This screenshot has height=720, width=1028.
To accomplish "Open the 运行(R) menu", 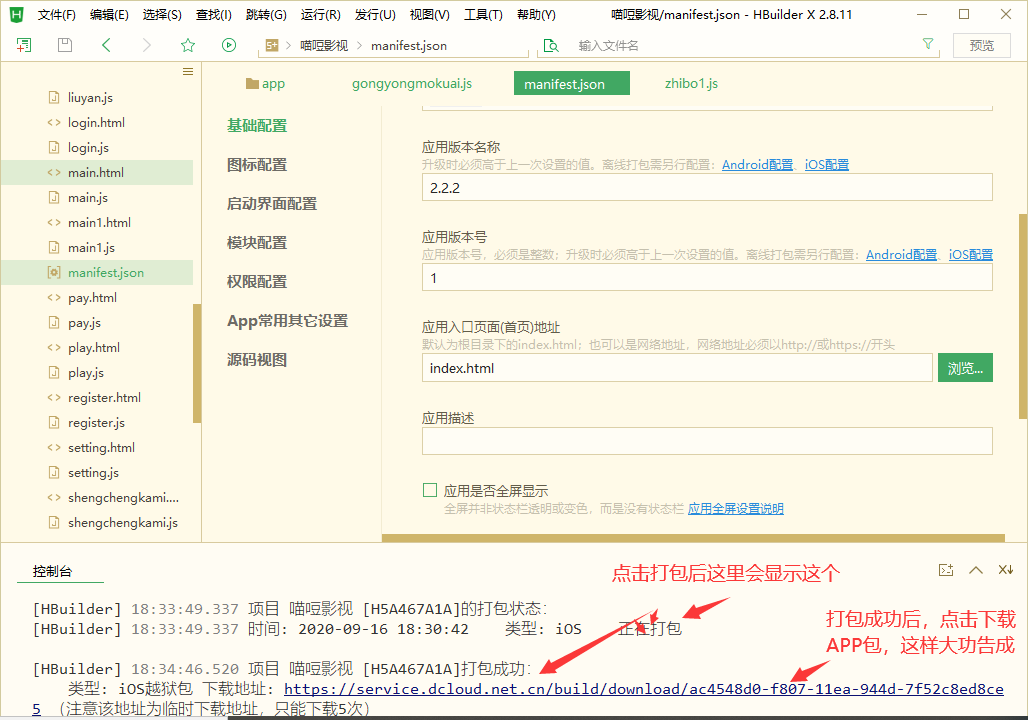I will coord(321,14).
